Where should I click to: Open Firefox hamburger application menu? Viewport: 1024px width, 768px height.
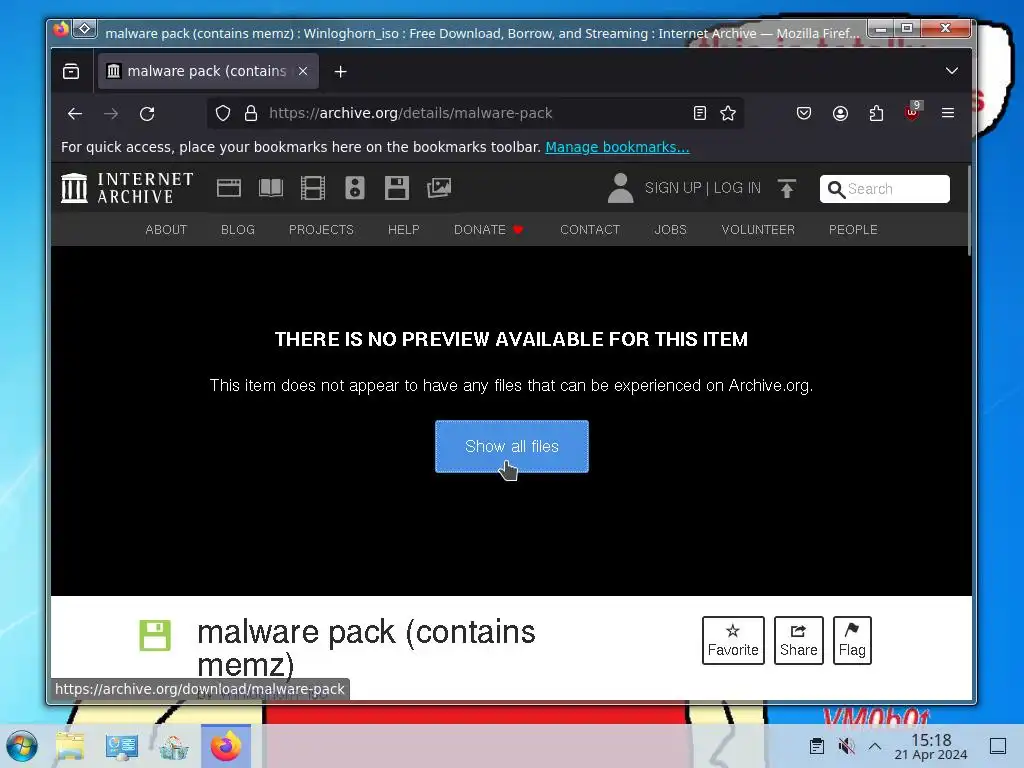[948, 113]
